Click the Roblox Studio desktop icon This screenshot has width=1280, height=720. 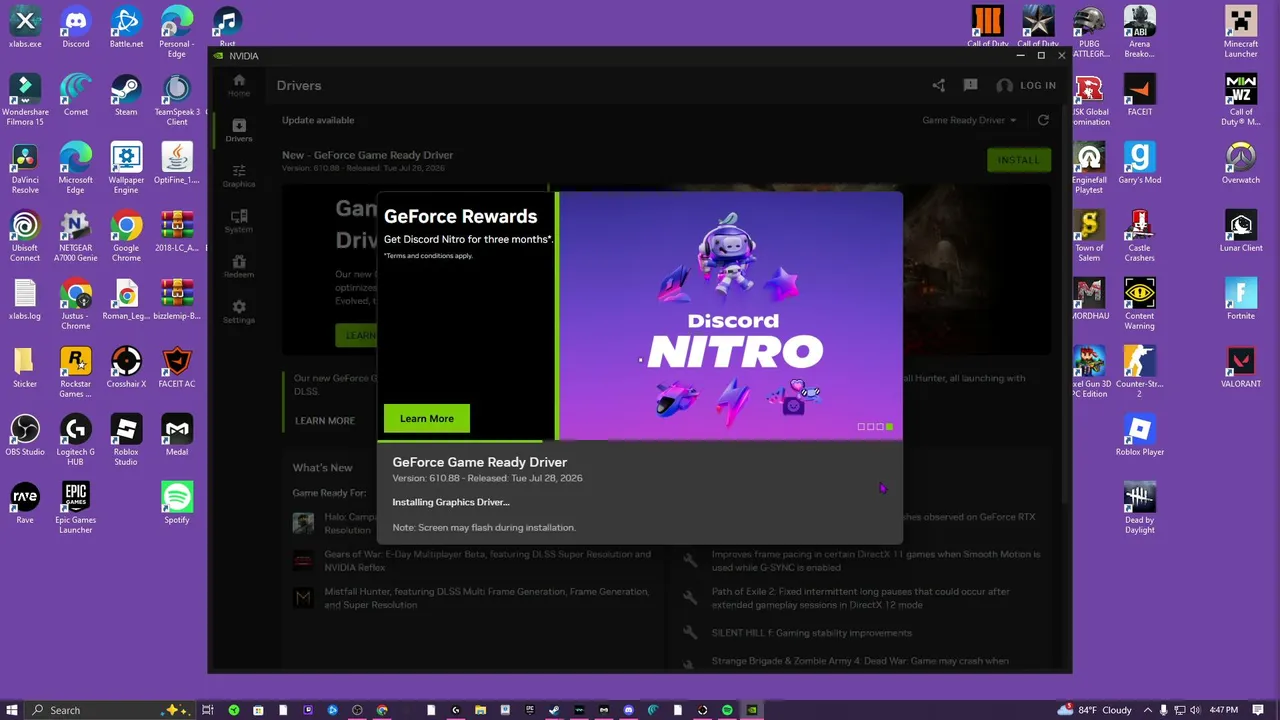click(x=126, y=439)
